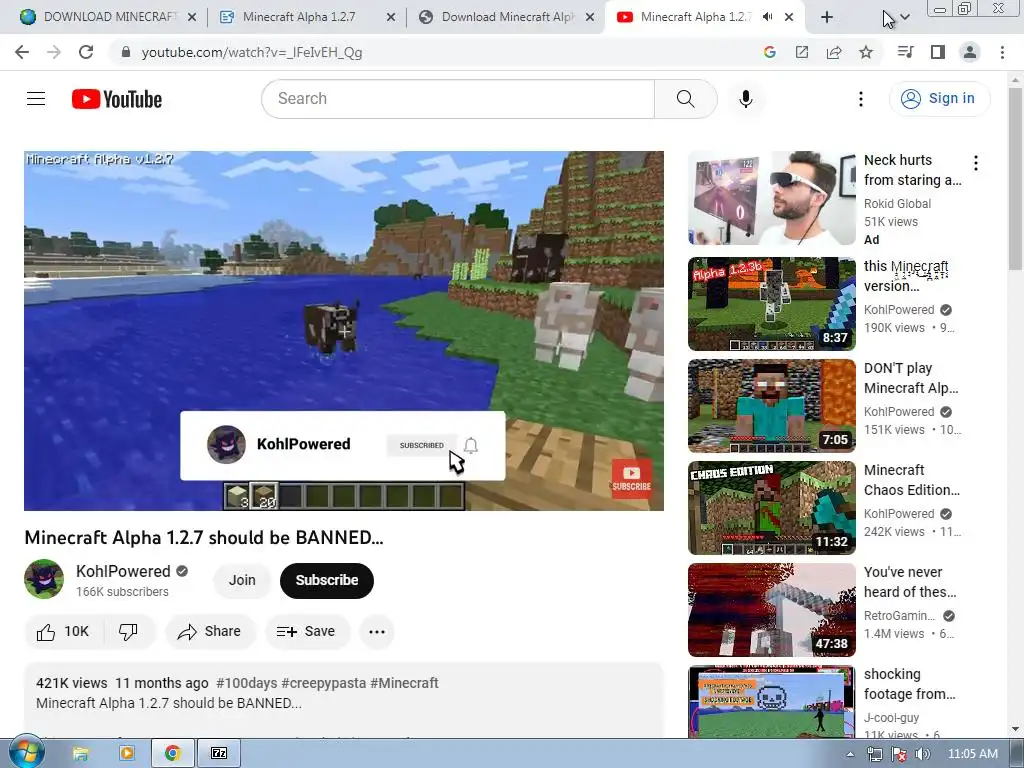Viewport: 1024px width, 768px height.
Task: Expand the video description box
Action: point(344,701)
